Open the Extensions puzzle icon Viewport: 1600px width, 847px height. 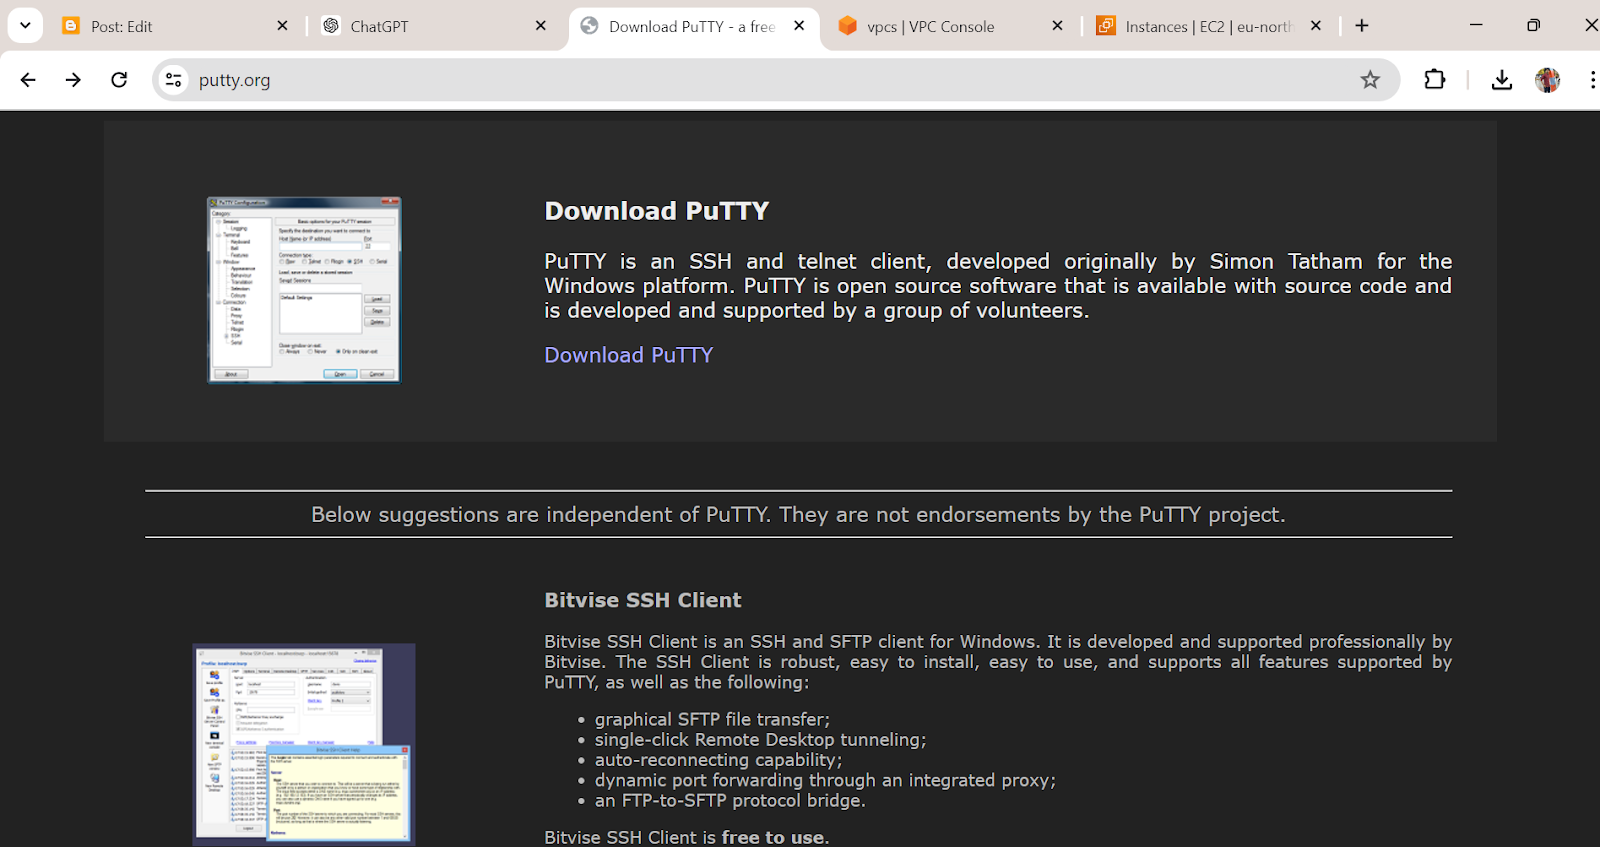tap(1435, 80)
